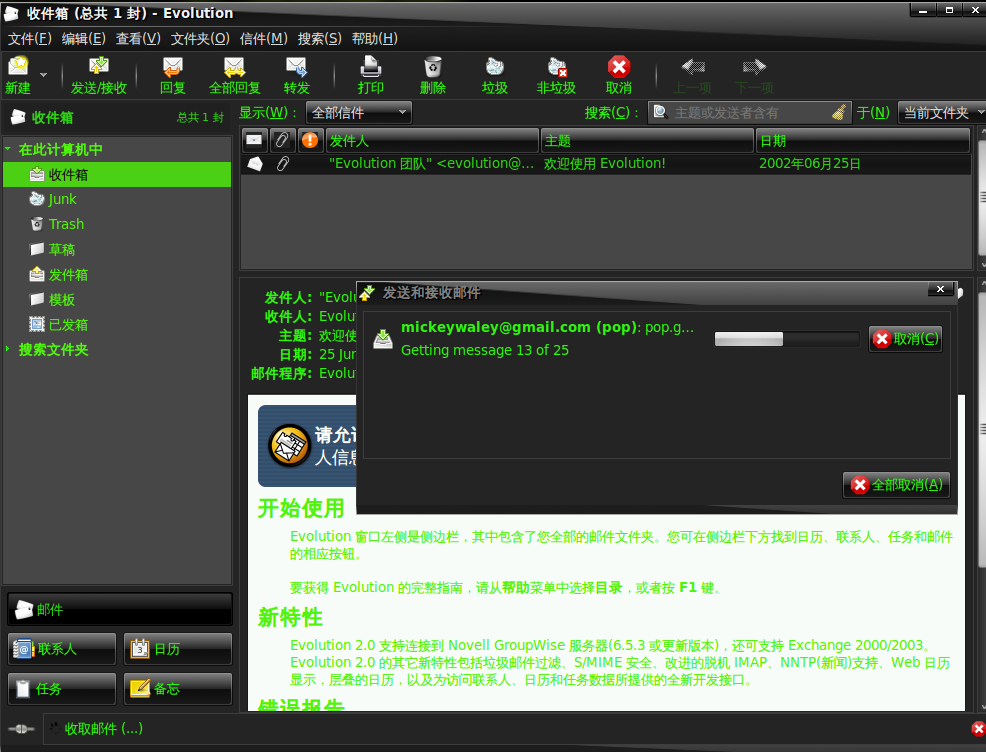Clear search with the broom icon
Screen dimensions: 986x752
[839, 113]
